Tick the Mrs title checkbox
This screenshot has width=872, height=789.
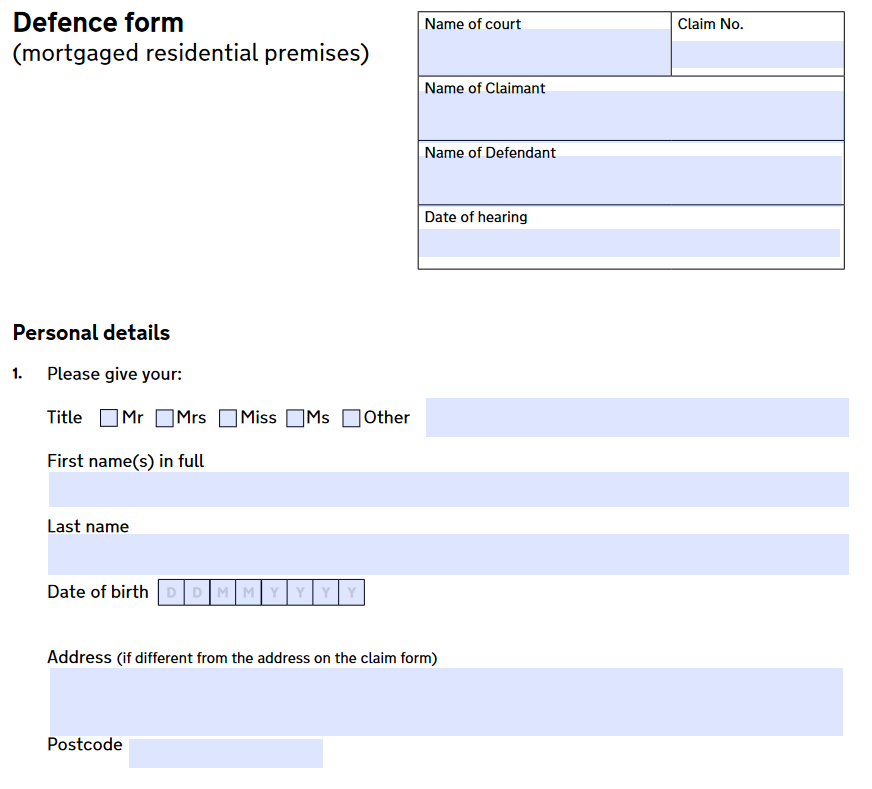click(165, 418)
